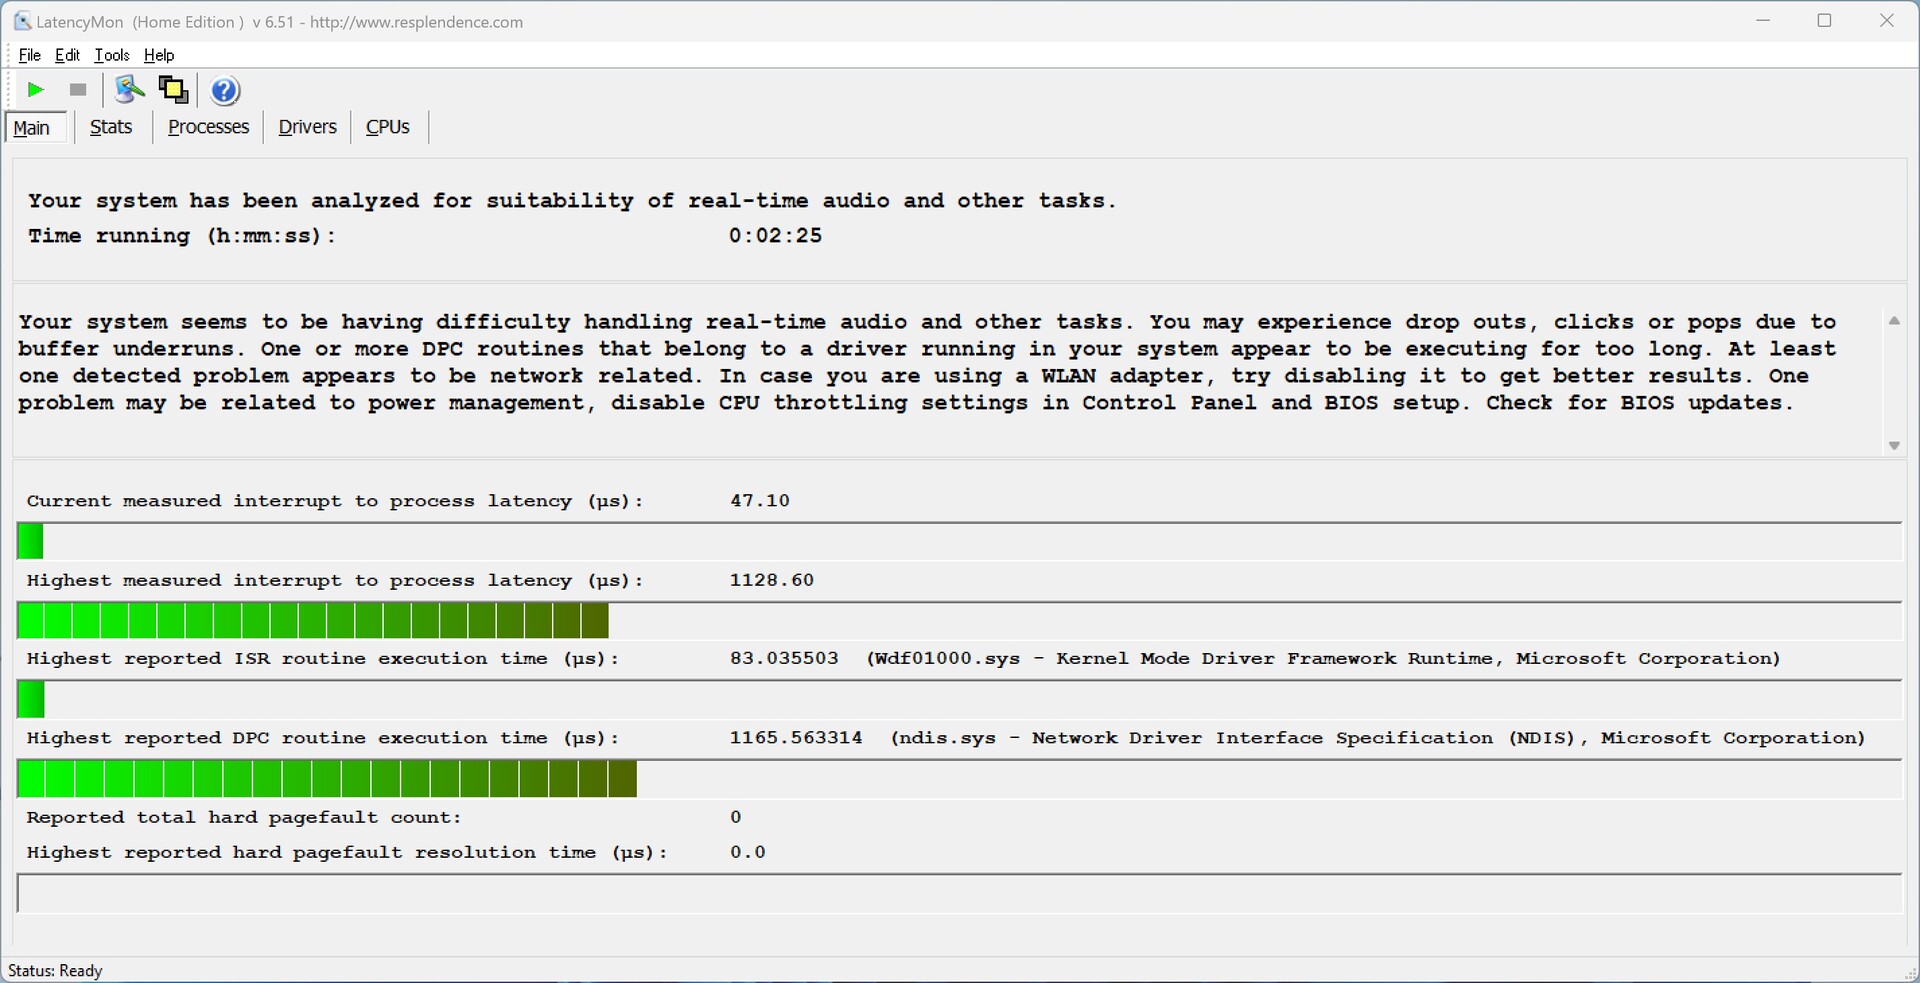The height and width of the screenshot is (983, 1920).
Task: Click the Wdf01000.sys driver description text
Action: point(1324,659)
